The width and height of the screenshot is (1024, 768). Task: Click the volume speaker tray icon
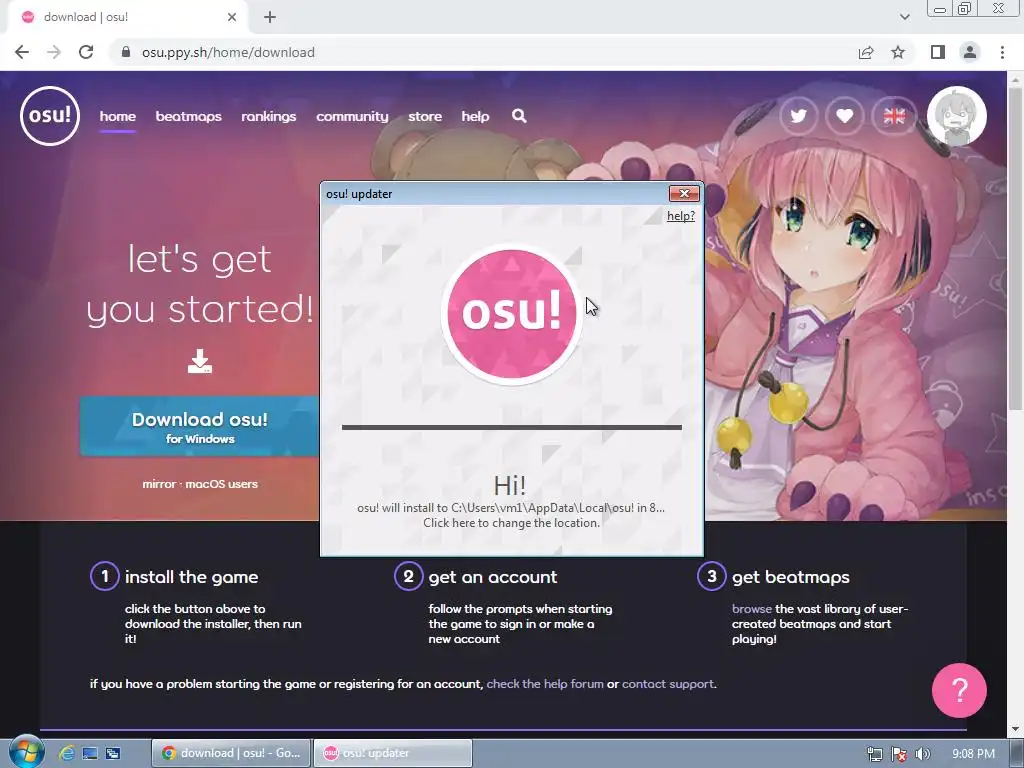coord(923,754)
